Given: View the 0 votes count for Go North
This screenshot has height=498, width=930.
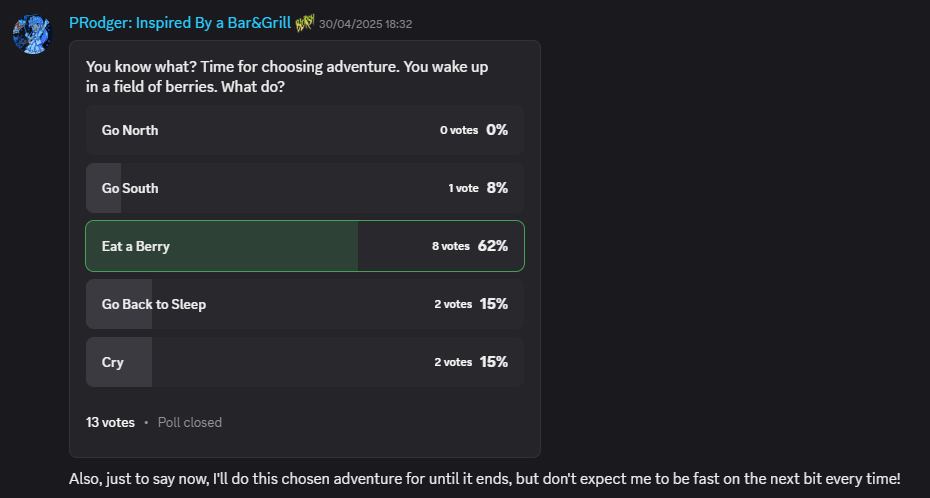Looking at the screenshot, I should (459, 130).
